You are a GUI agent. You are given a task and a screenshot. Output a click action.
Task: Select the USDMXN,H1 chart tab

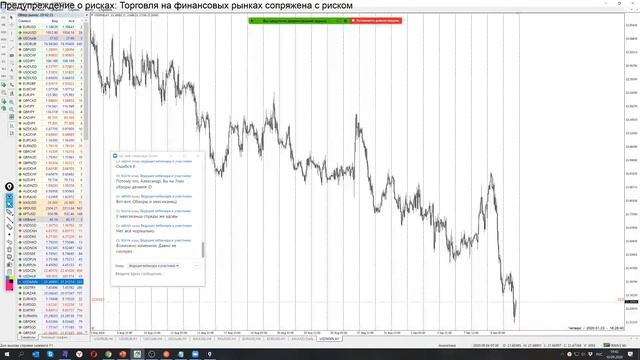329,339
